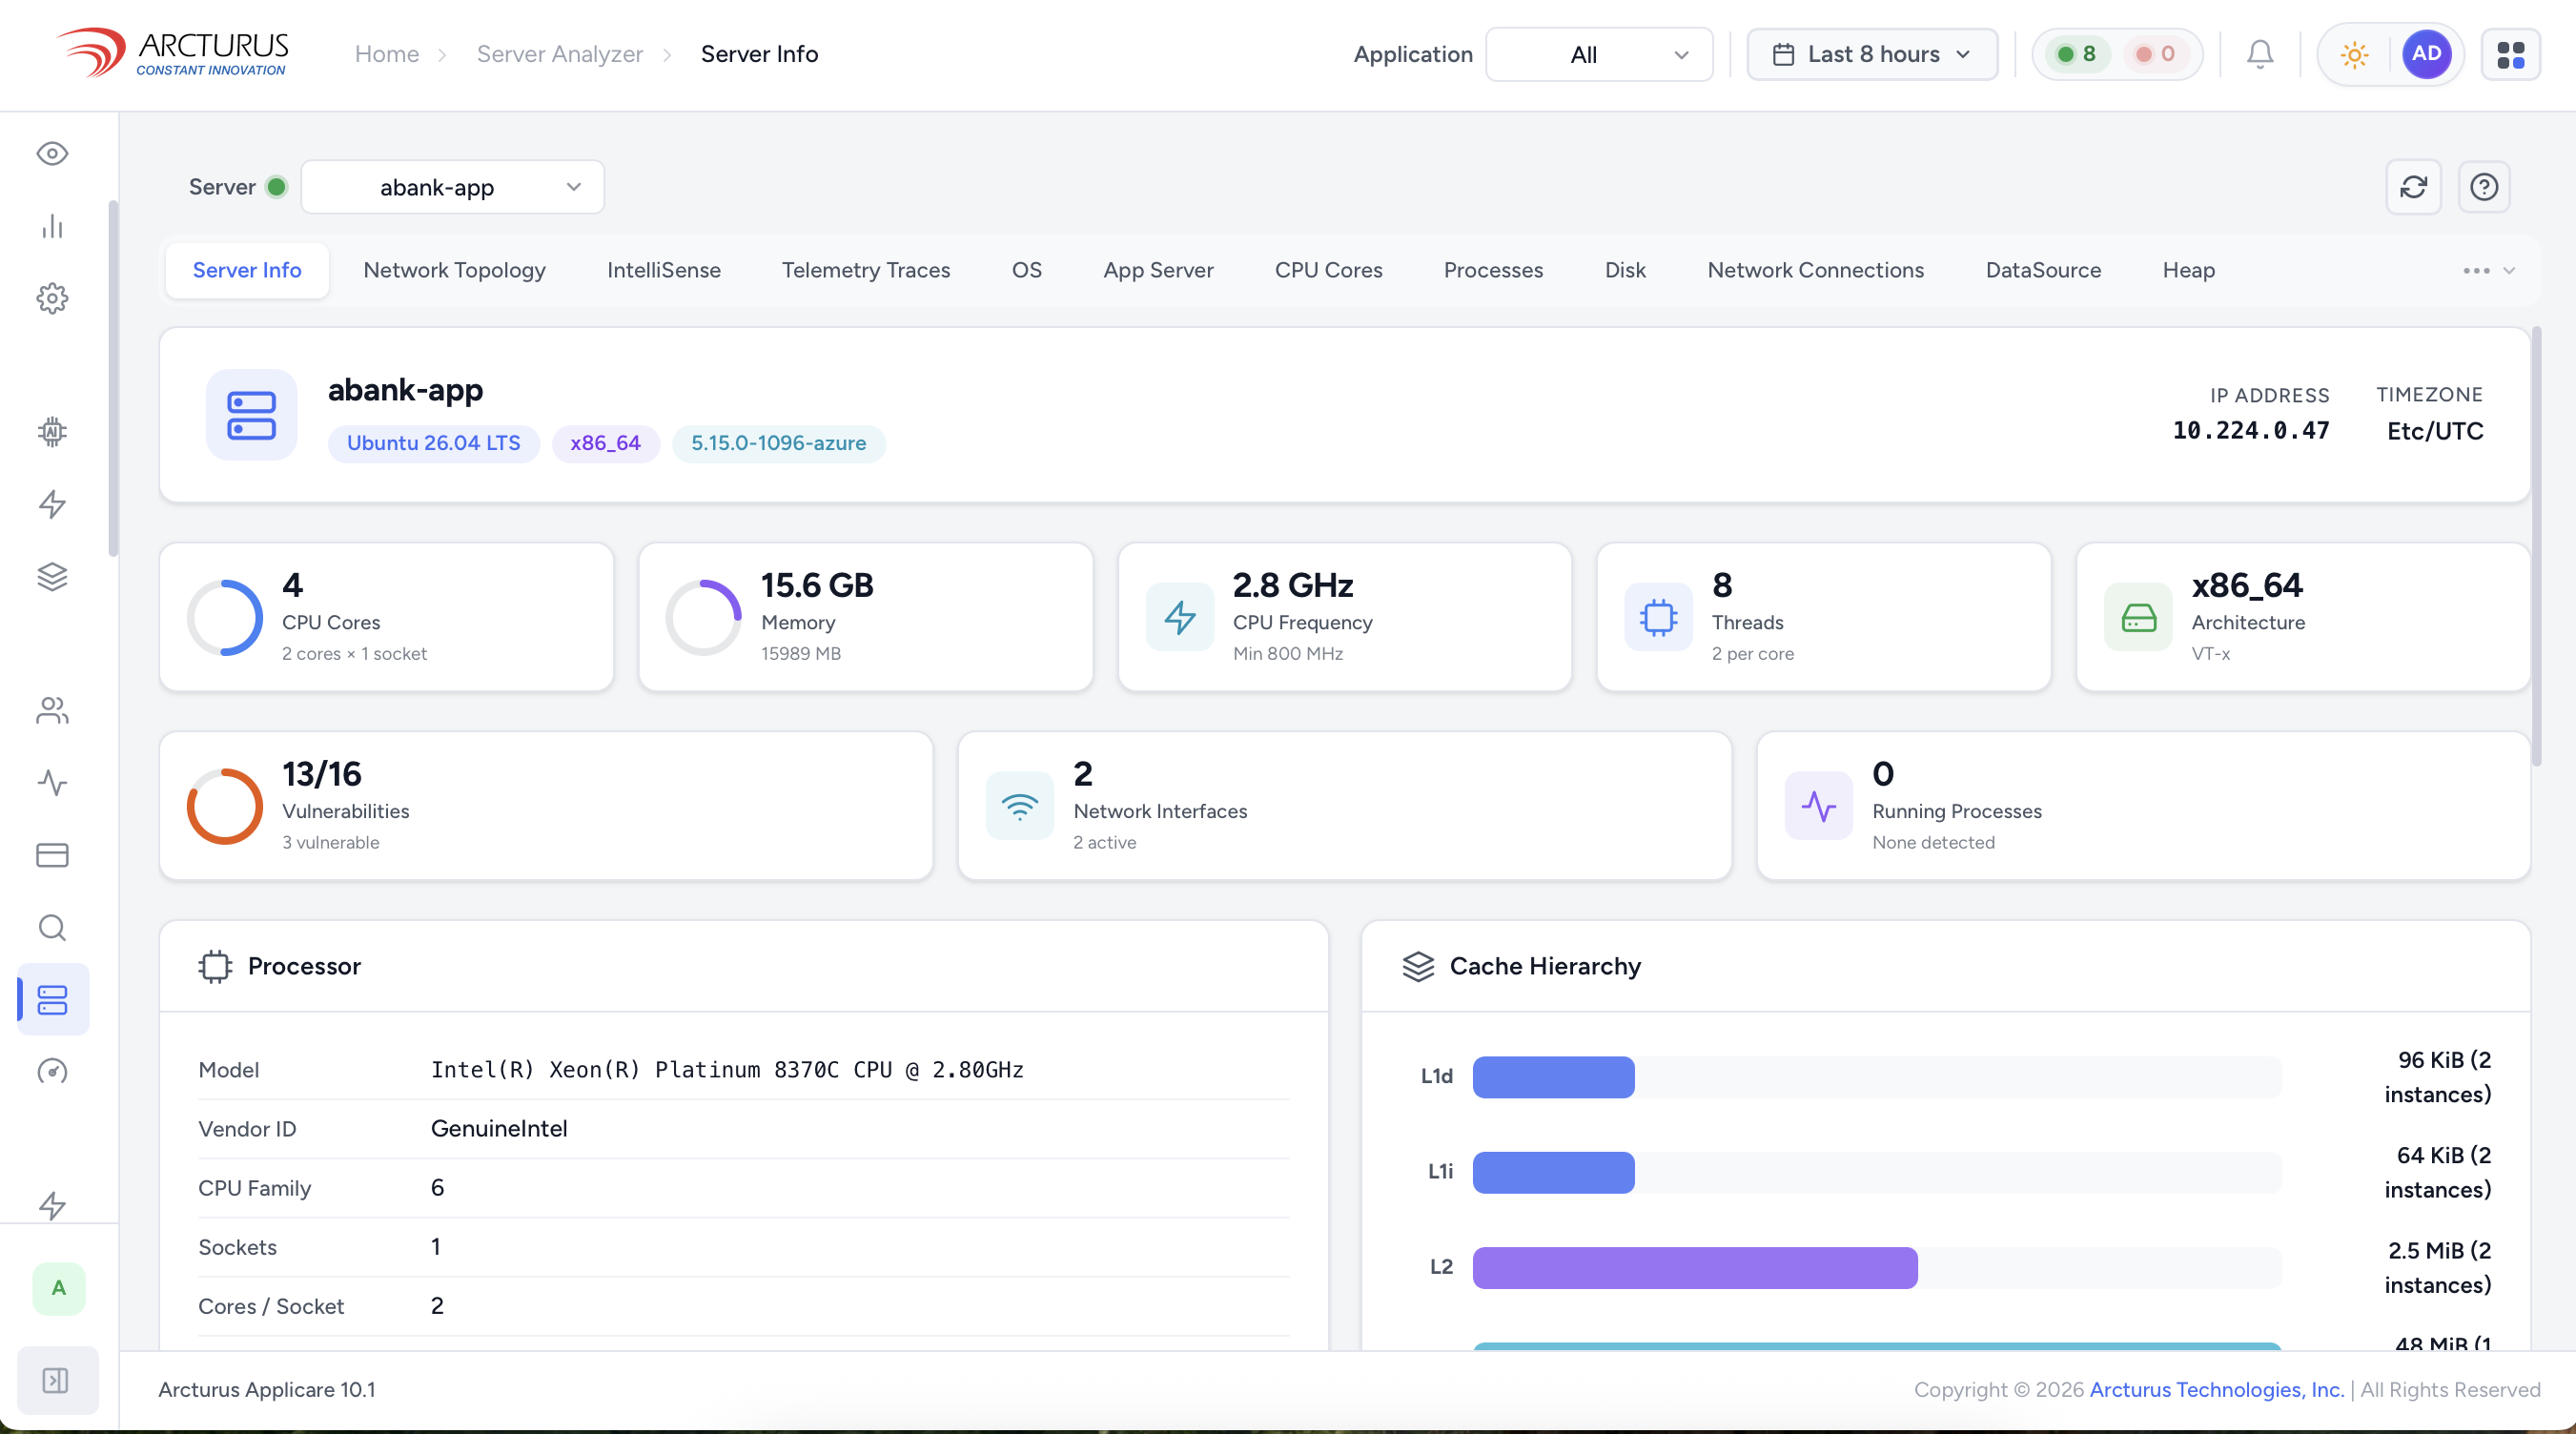The height and width of the screenshot is (1434, 2576).
Task: Click the Running Processes activity icon
Action: (x=1818, y=806)
